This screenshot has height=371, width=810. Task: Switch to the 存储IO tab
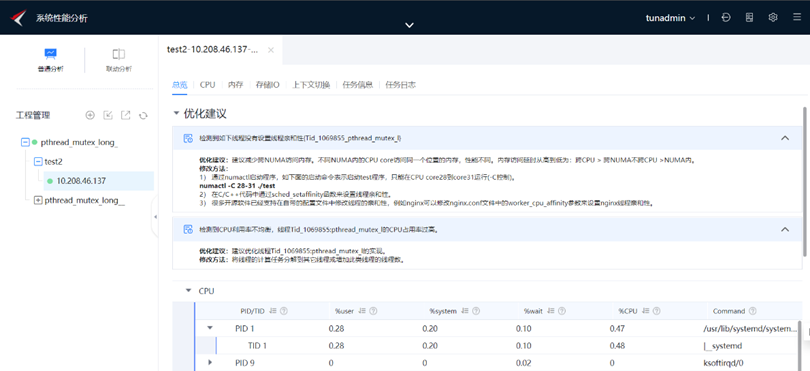pos(268,85)
